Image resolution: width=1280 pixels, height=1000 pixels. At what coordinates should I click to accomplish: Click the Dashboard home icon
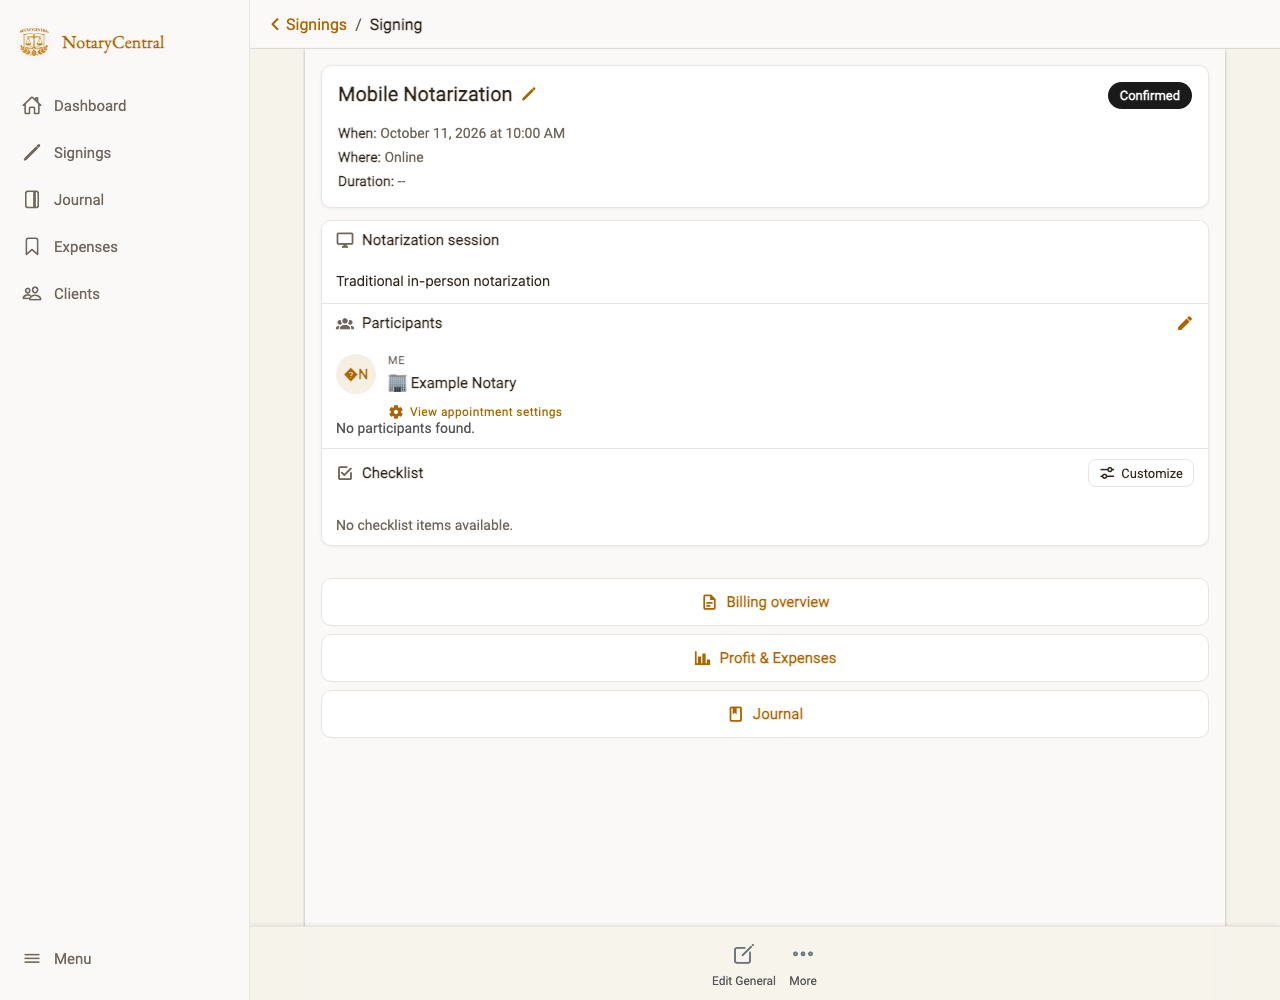[x=32, y=106]
